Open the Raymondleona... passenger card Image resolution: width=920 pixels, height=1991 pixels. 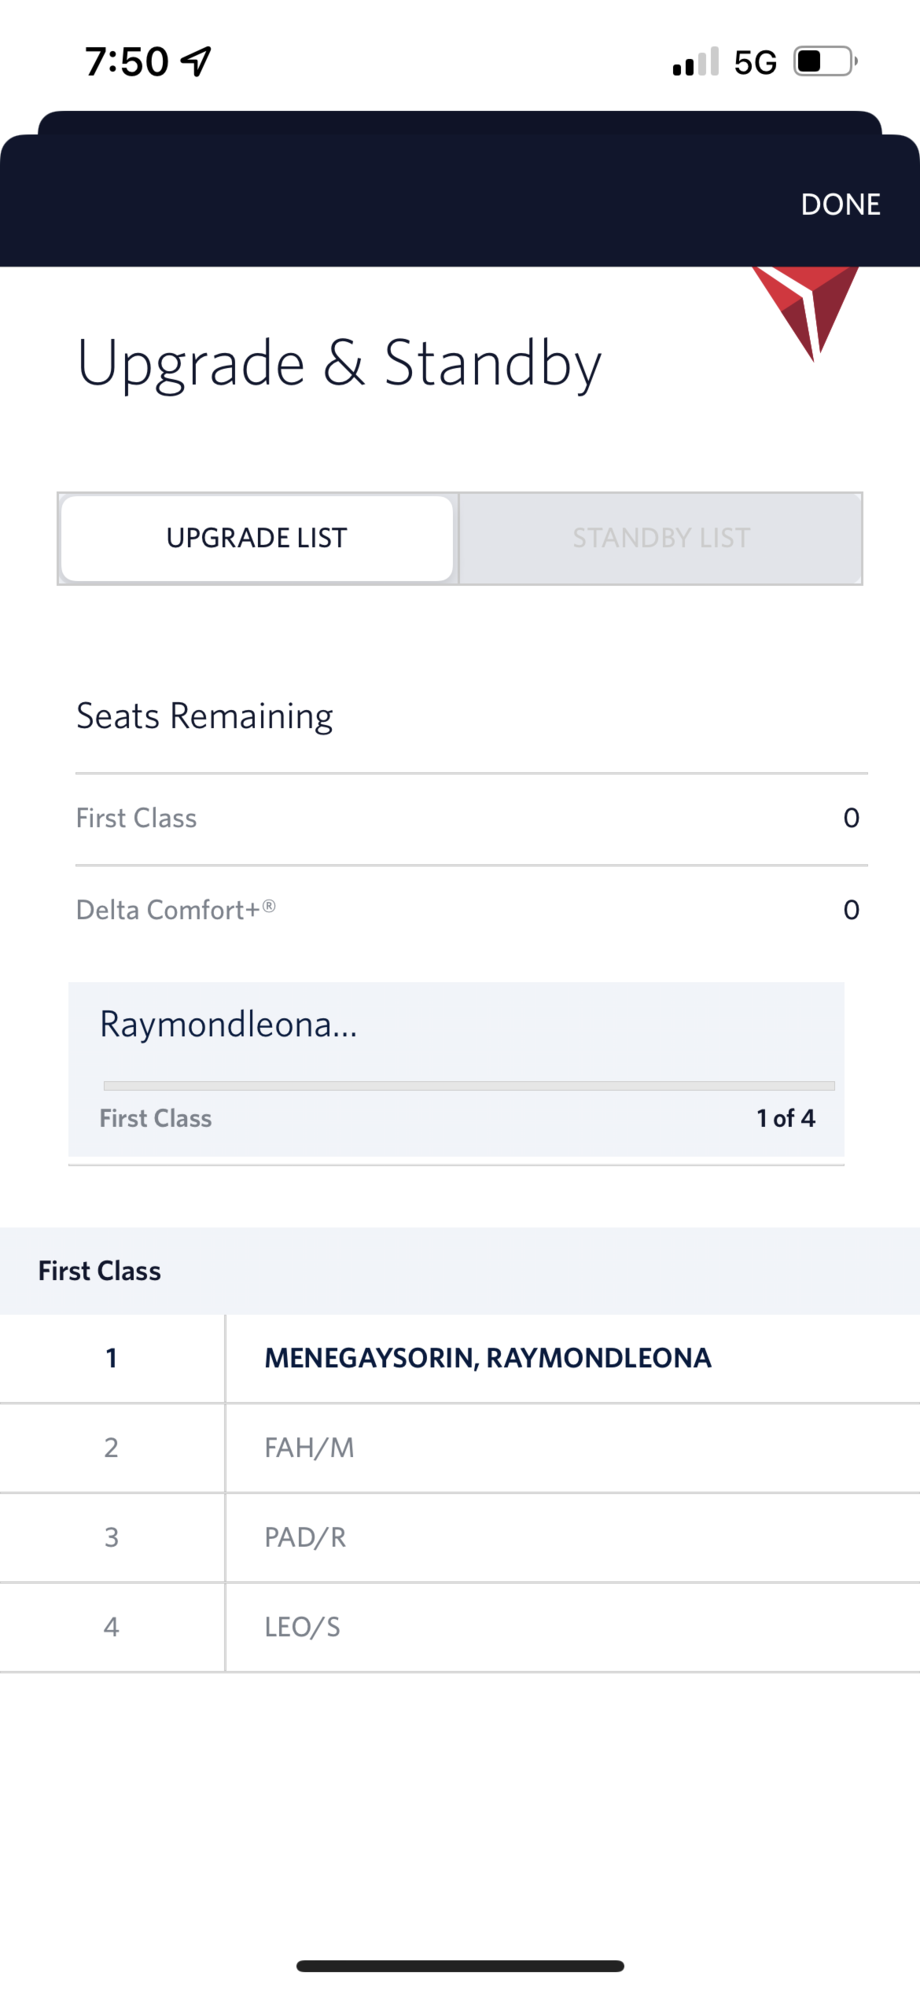(456, 1069)
